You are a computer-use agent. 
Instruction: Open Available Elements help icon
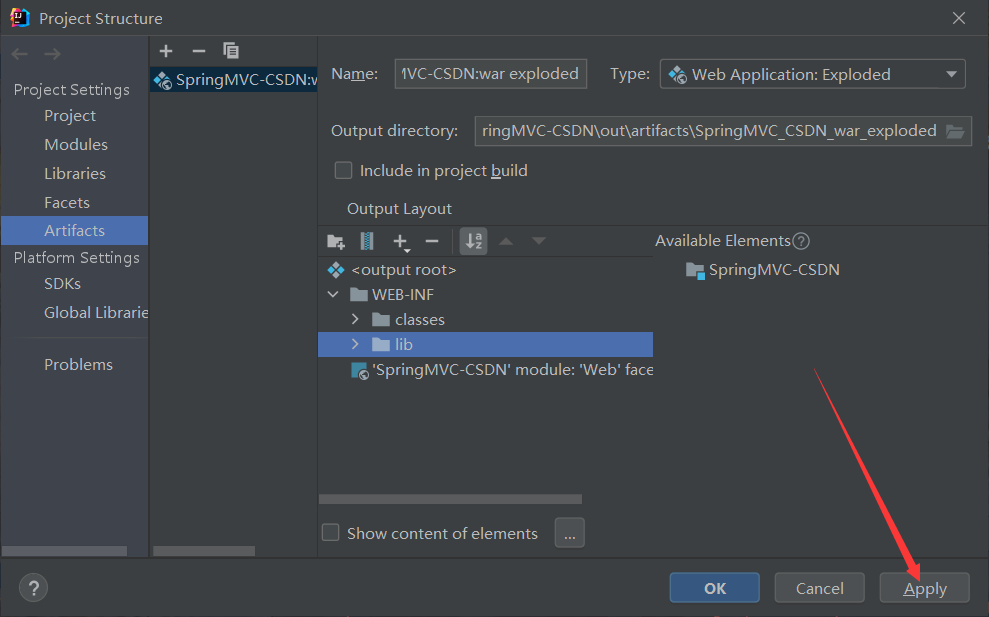point(801,241)
